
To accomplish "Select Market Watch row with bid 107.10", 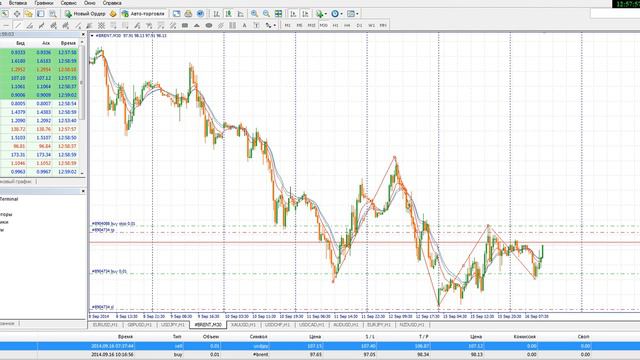I will [x=40, y=78].
